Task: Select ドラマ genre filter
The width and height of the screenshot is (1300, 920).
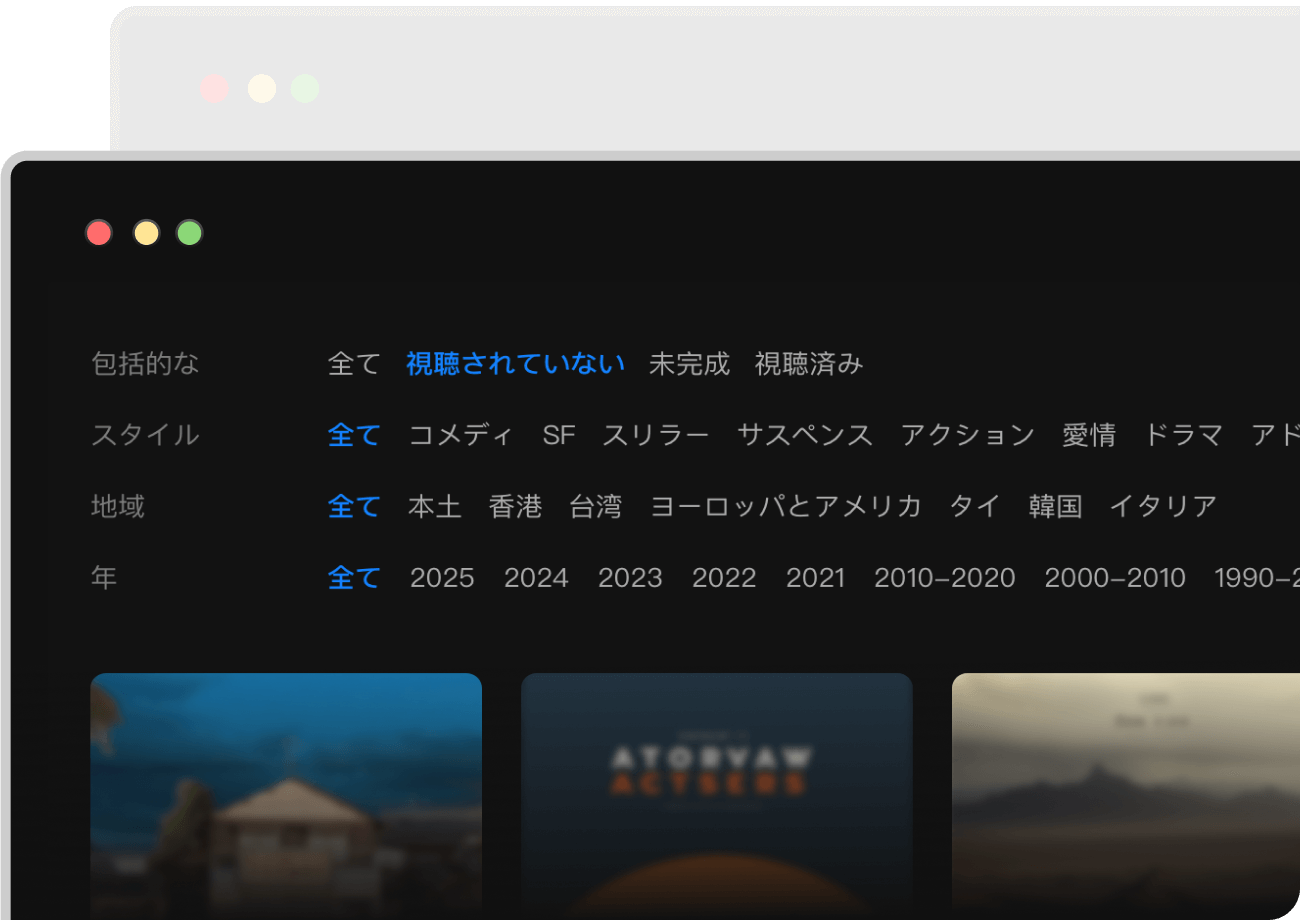Action: (x=1183, y=435)
